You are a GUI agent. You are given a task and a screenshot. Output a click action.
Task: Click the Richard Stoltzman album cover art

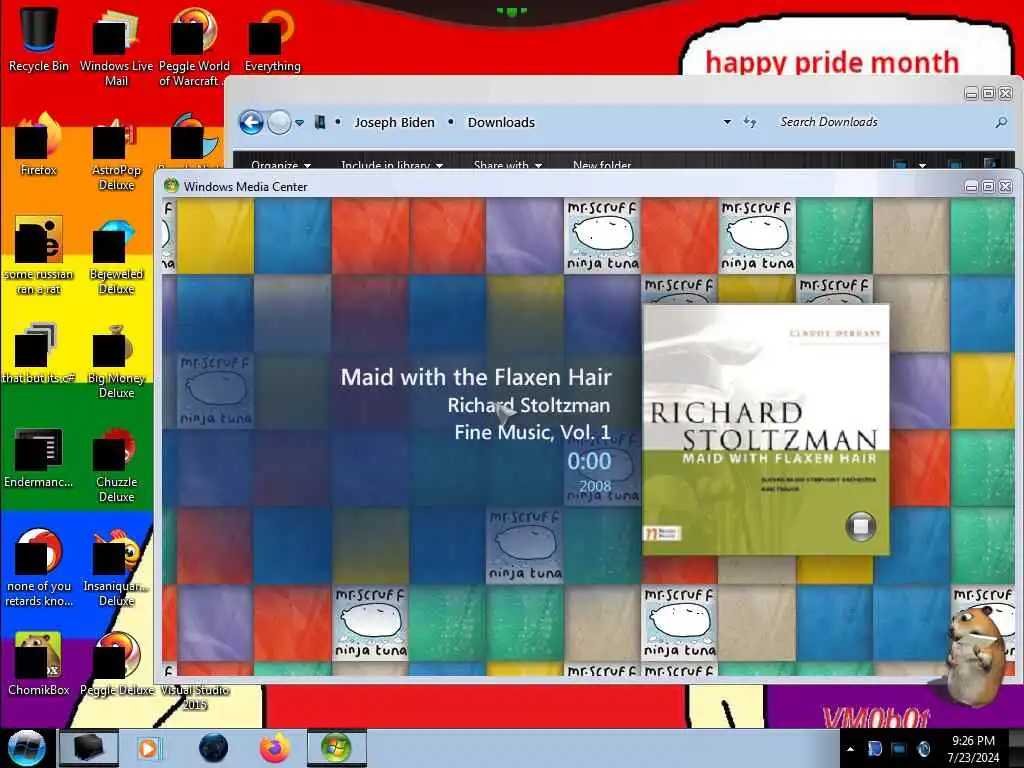[x=766, y=430]
